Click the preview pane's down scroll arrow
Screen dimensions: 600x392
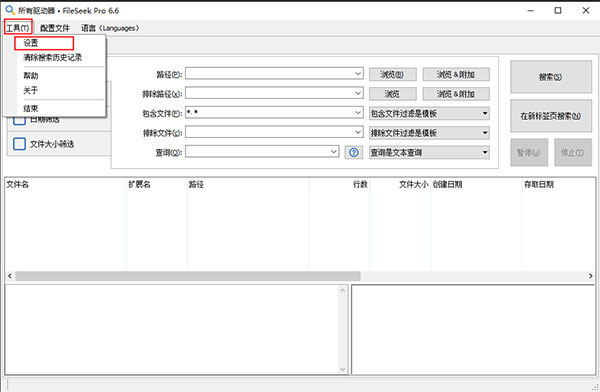(x=342, y=369)
